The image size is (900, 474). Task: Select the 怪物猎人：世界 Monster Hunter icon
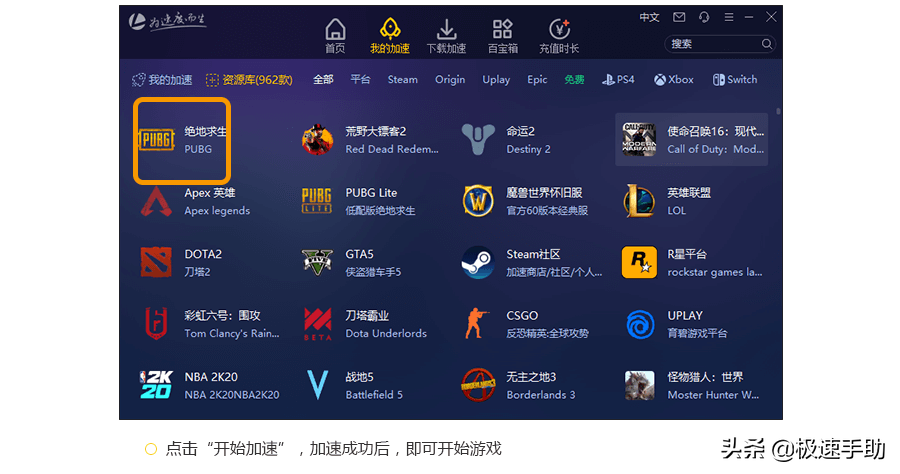click(x=639, y=385)
